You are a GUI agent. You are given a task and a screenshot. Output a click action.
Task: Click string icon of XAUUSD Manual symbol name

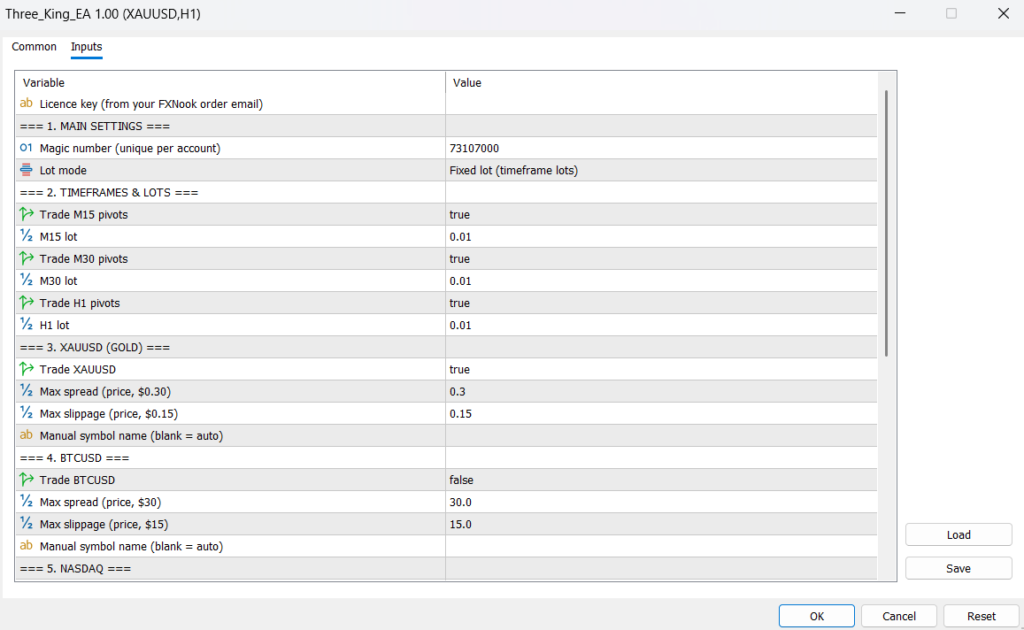pos(26,435)
